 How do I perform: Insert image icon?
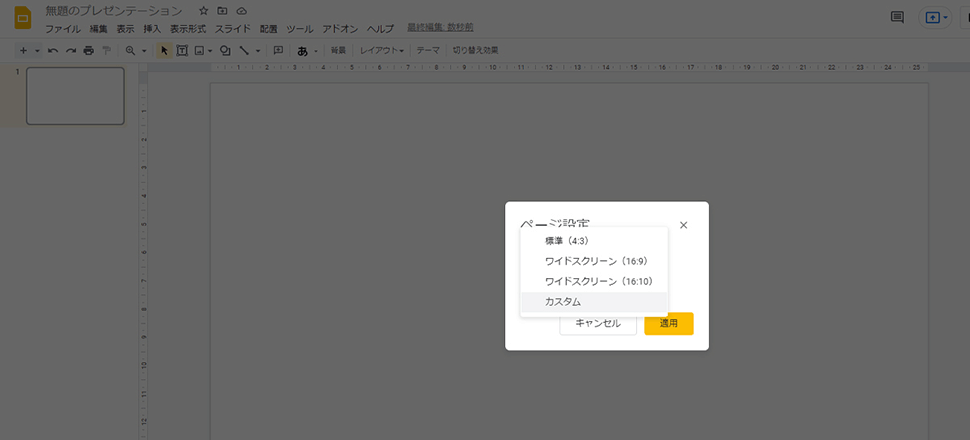[x=199, y=51]
